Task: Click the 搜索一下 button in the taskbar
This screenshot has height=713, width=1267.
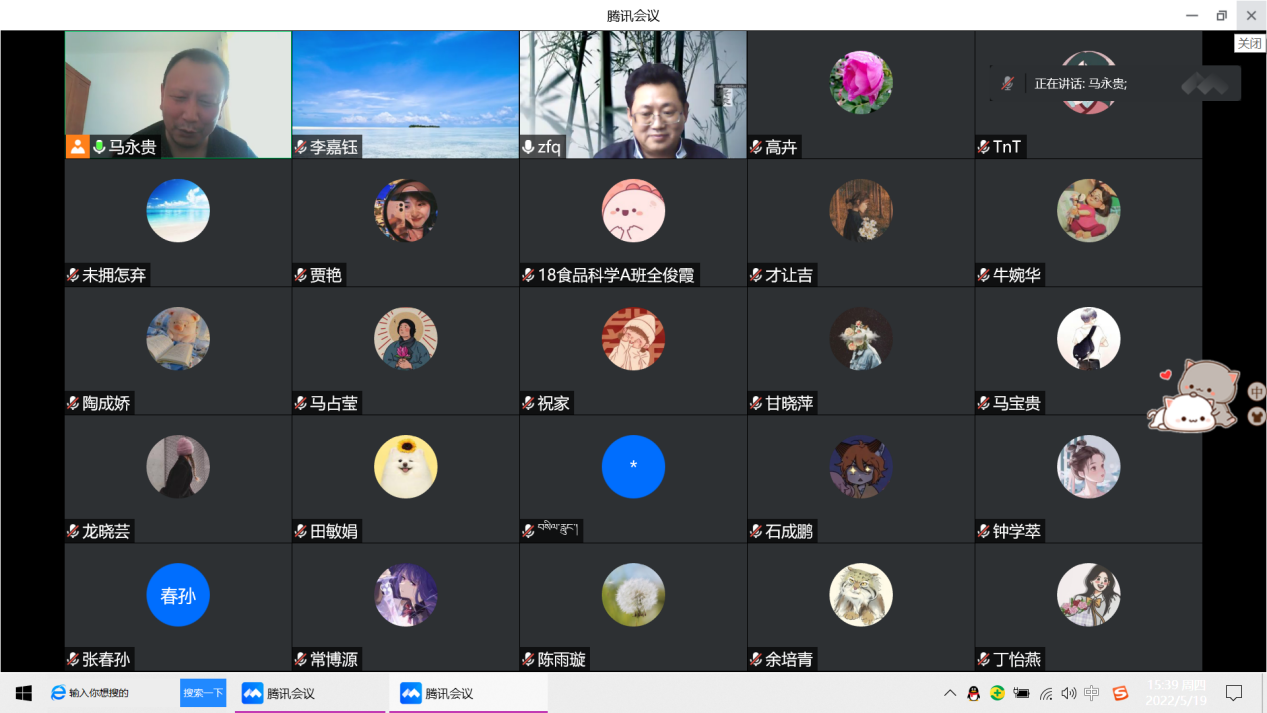Action: coord(203,693)
